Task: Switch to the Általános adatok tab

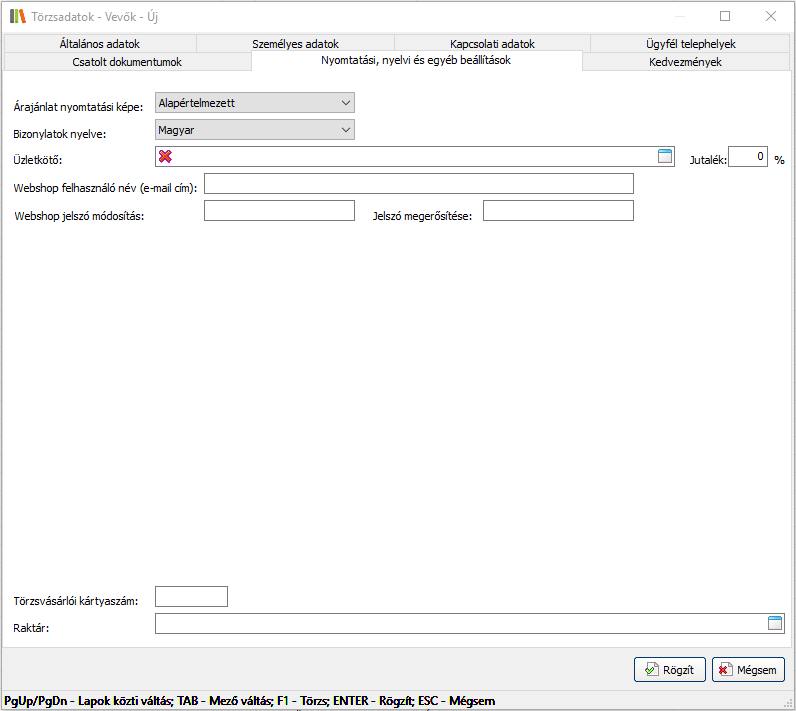Action: tap(99, 44)
